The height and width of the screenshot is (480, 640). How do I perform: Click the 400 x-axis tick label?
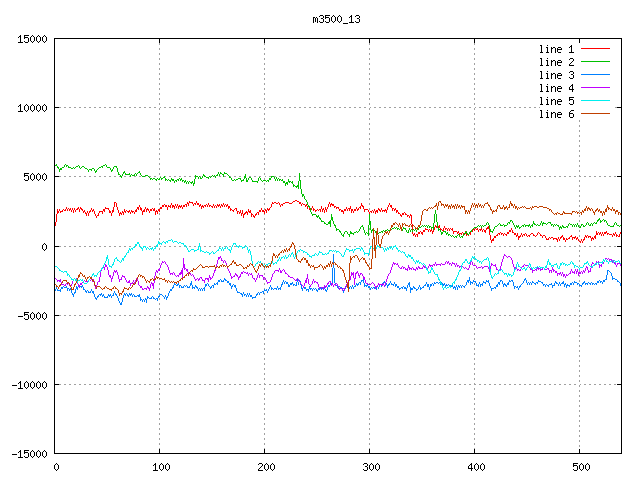pyautogui.click(x=474, y=466)
